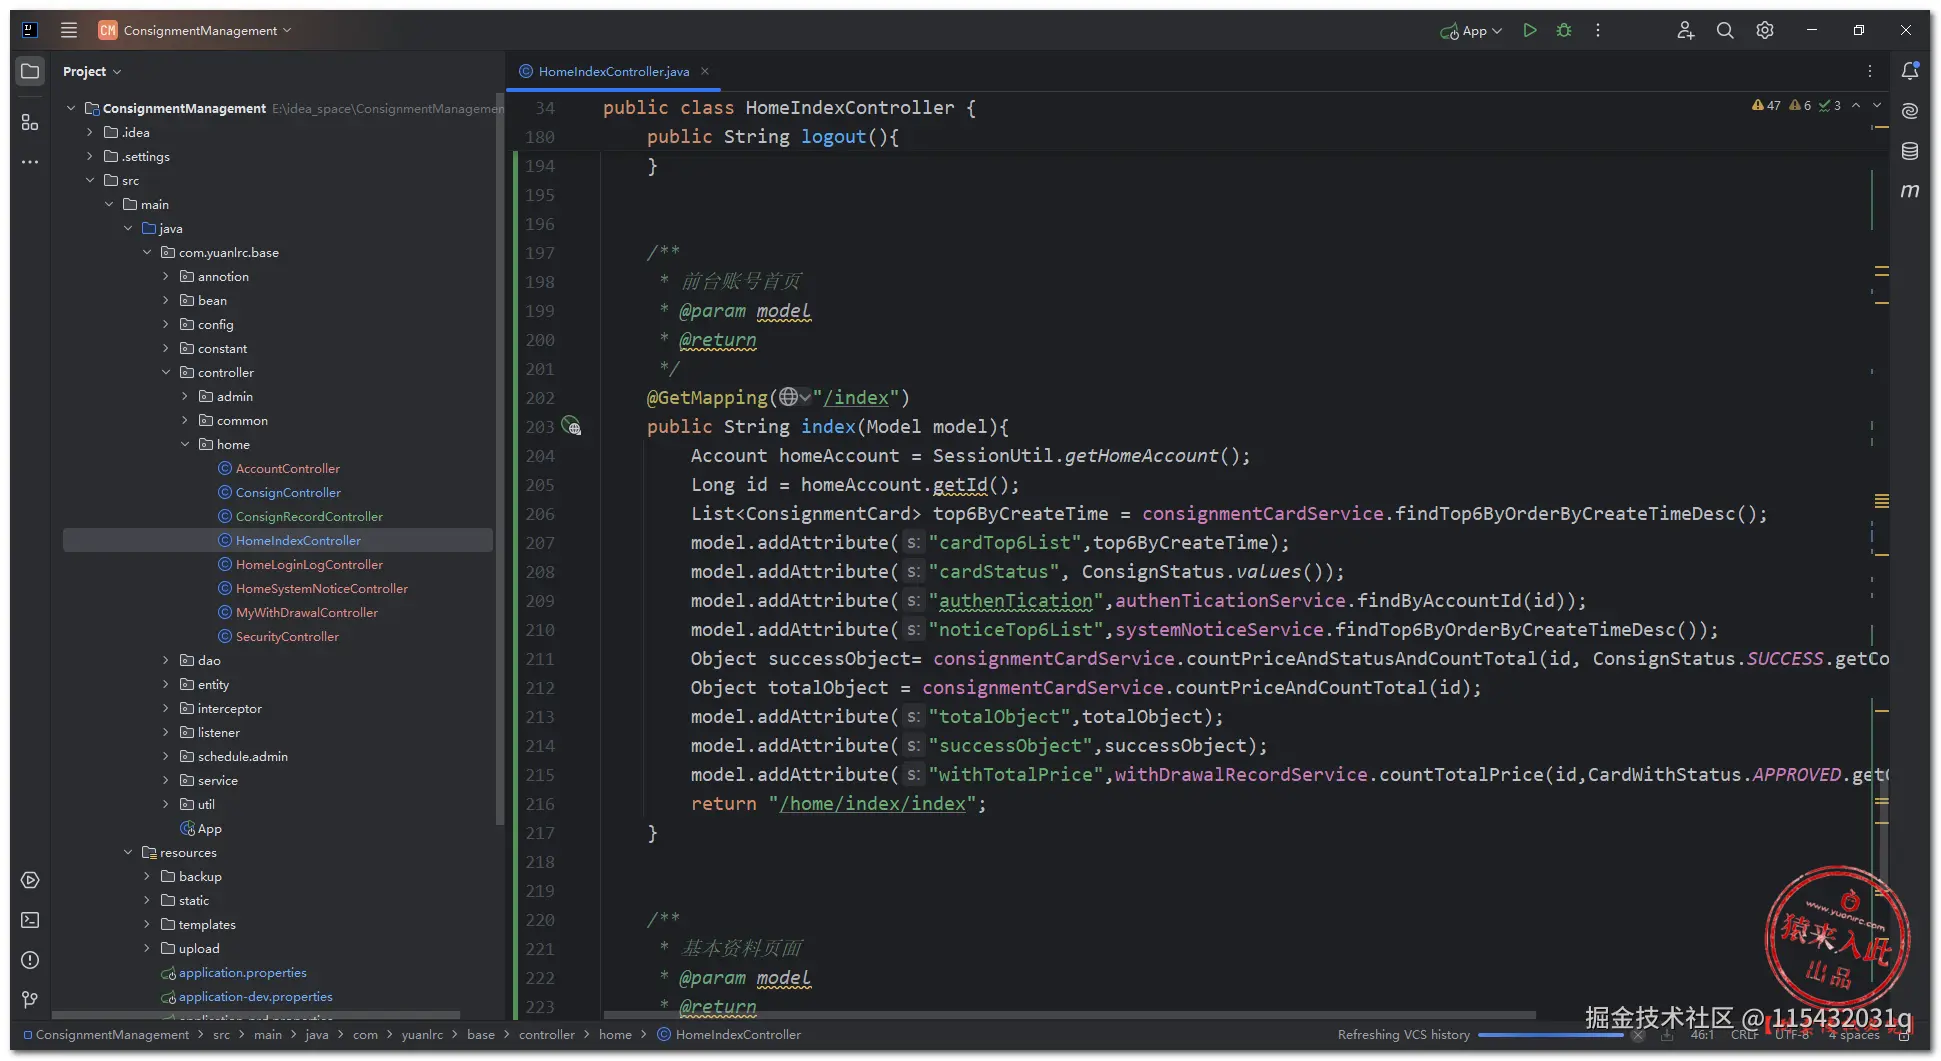This screenshot has width=1941, height=1061.
Task: Expand the admin package
Action: tap(185, 396)
